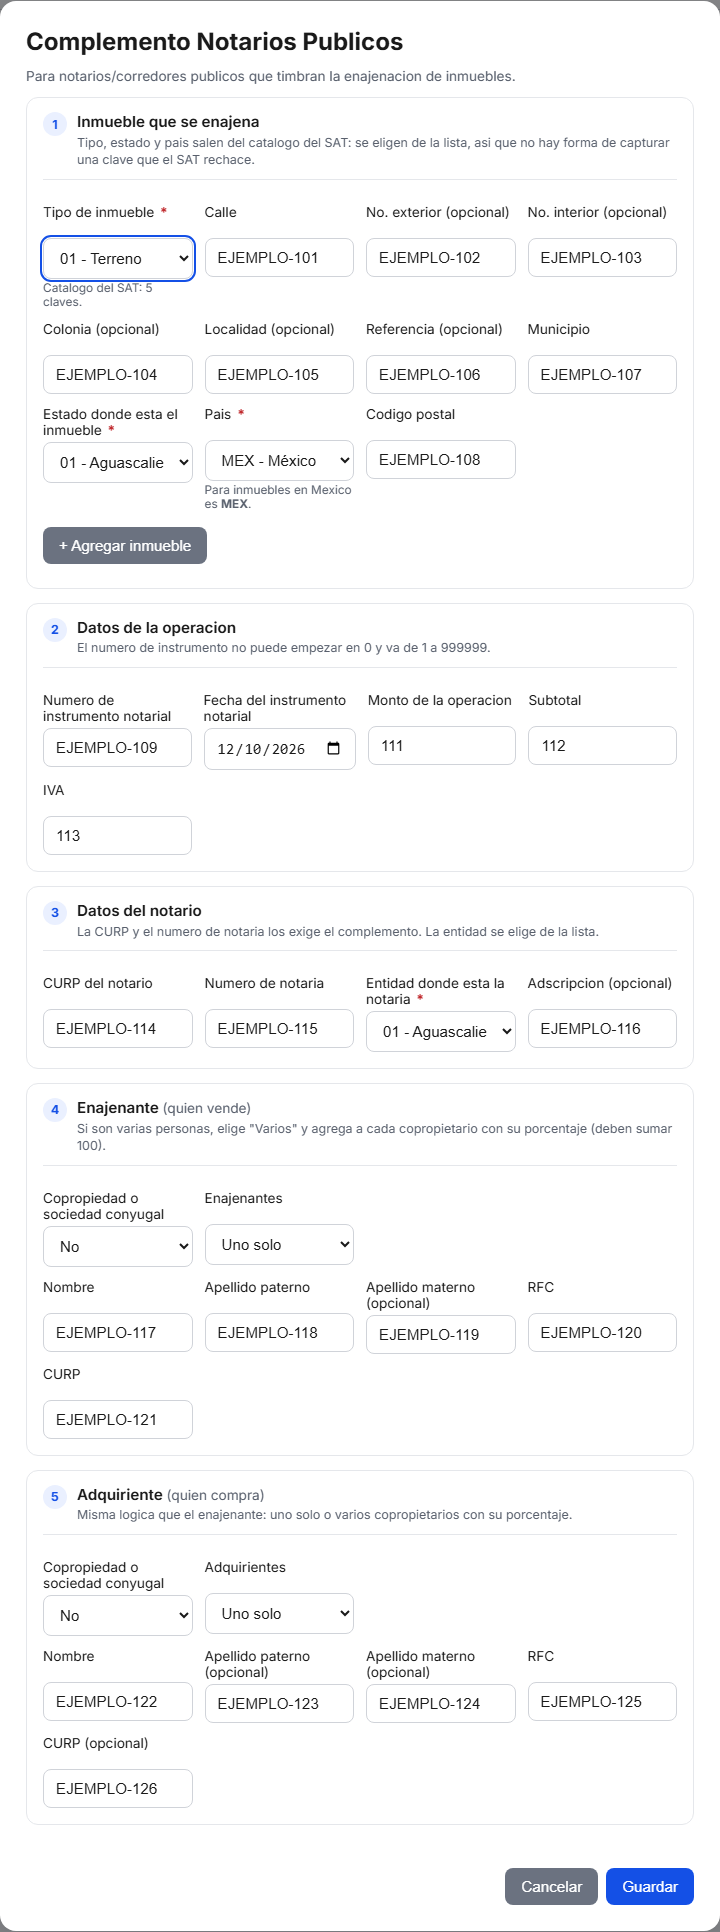The image size is (720, 1932).
Task: Click the Datos de la operacion section title
Action: [156, 627]
